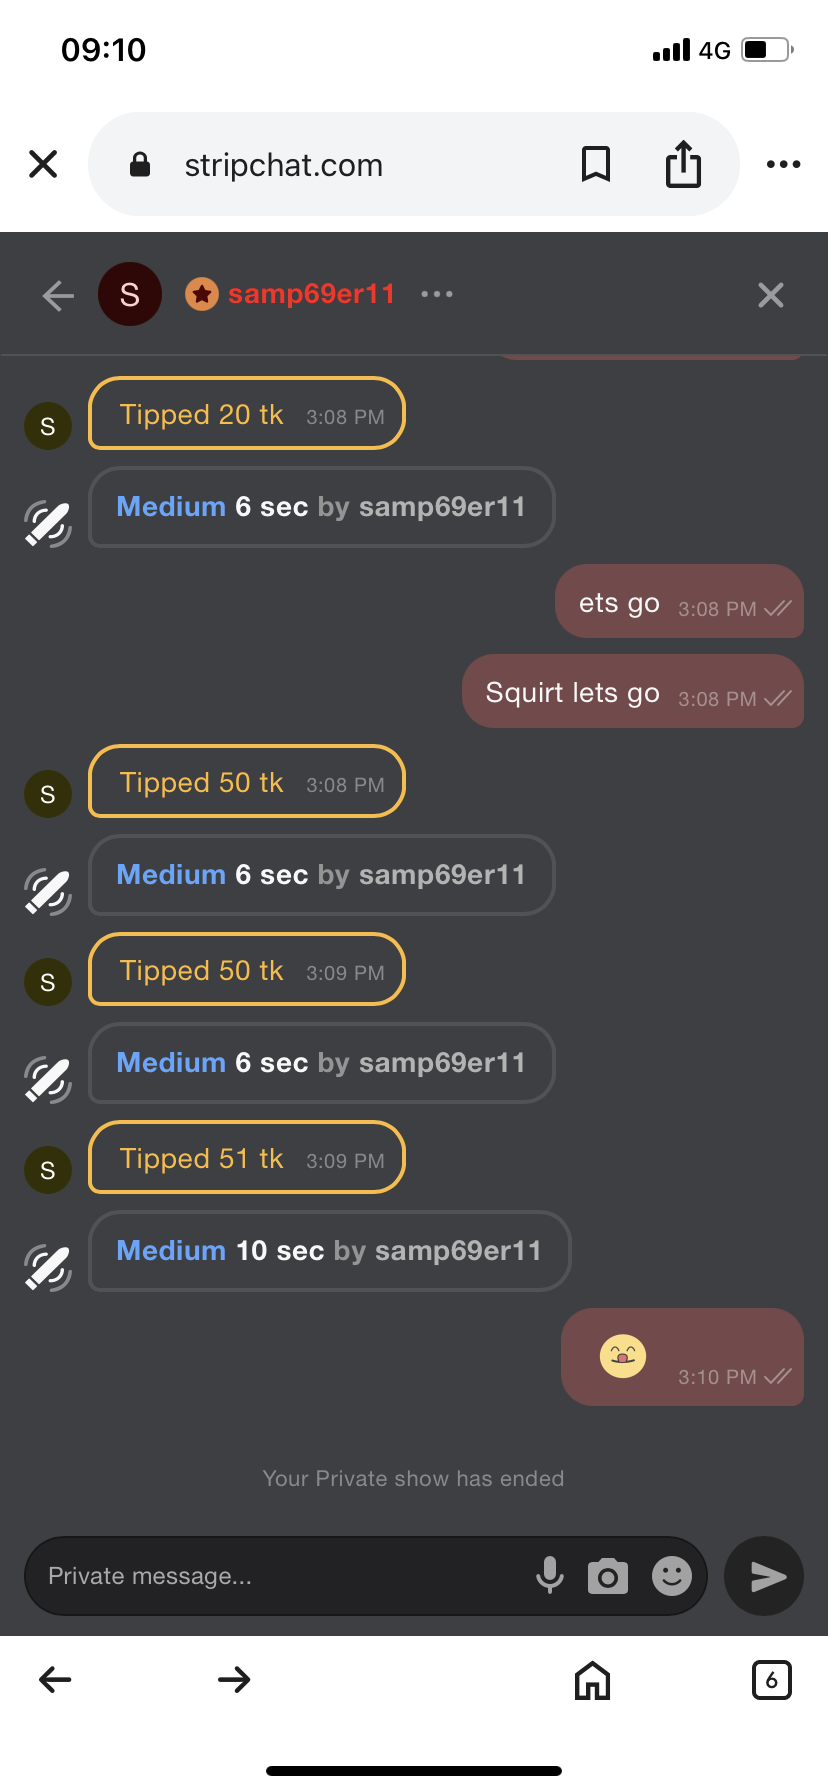Open the emoji picker smiley icon
The width and height of the screenshot is (828, 1792).
(x=672, y=1576)
